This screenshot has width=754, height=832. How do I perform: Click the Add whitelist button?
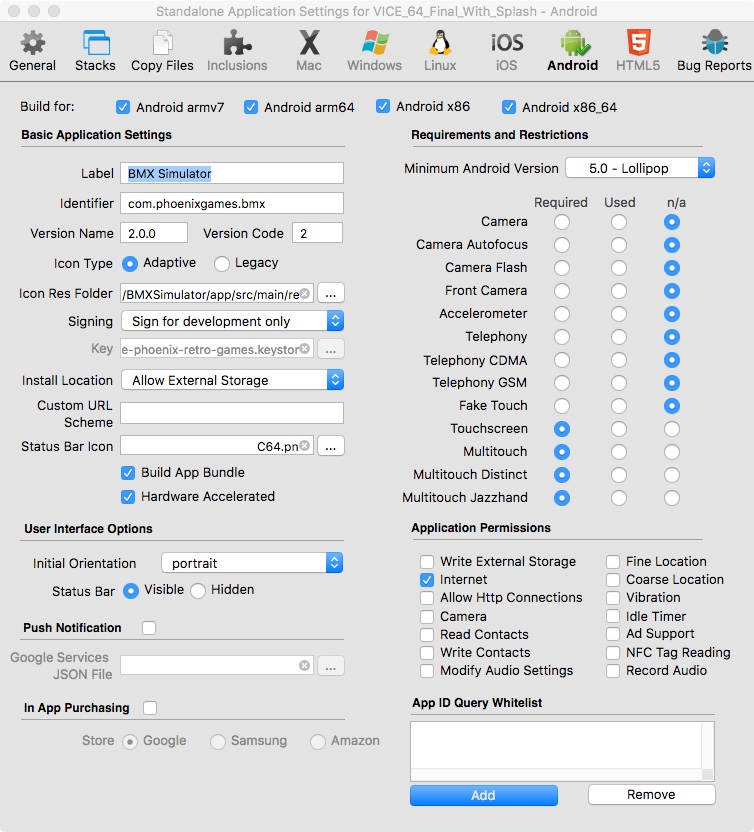pyautogui.click(x=483, y=795)
